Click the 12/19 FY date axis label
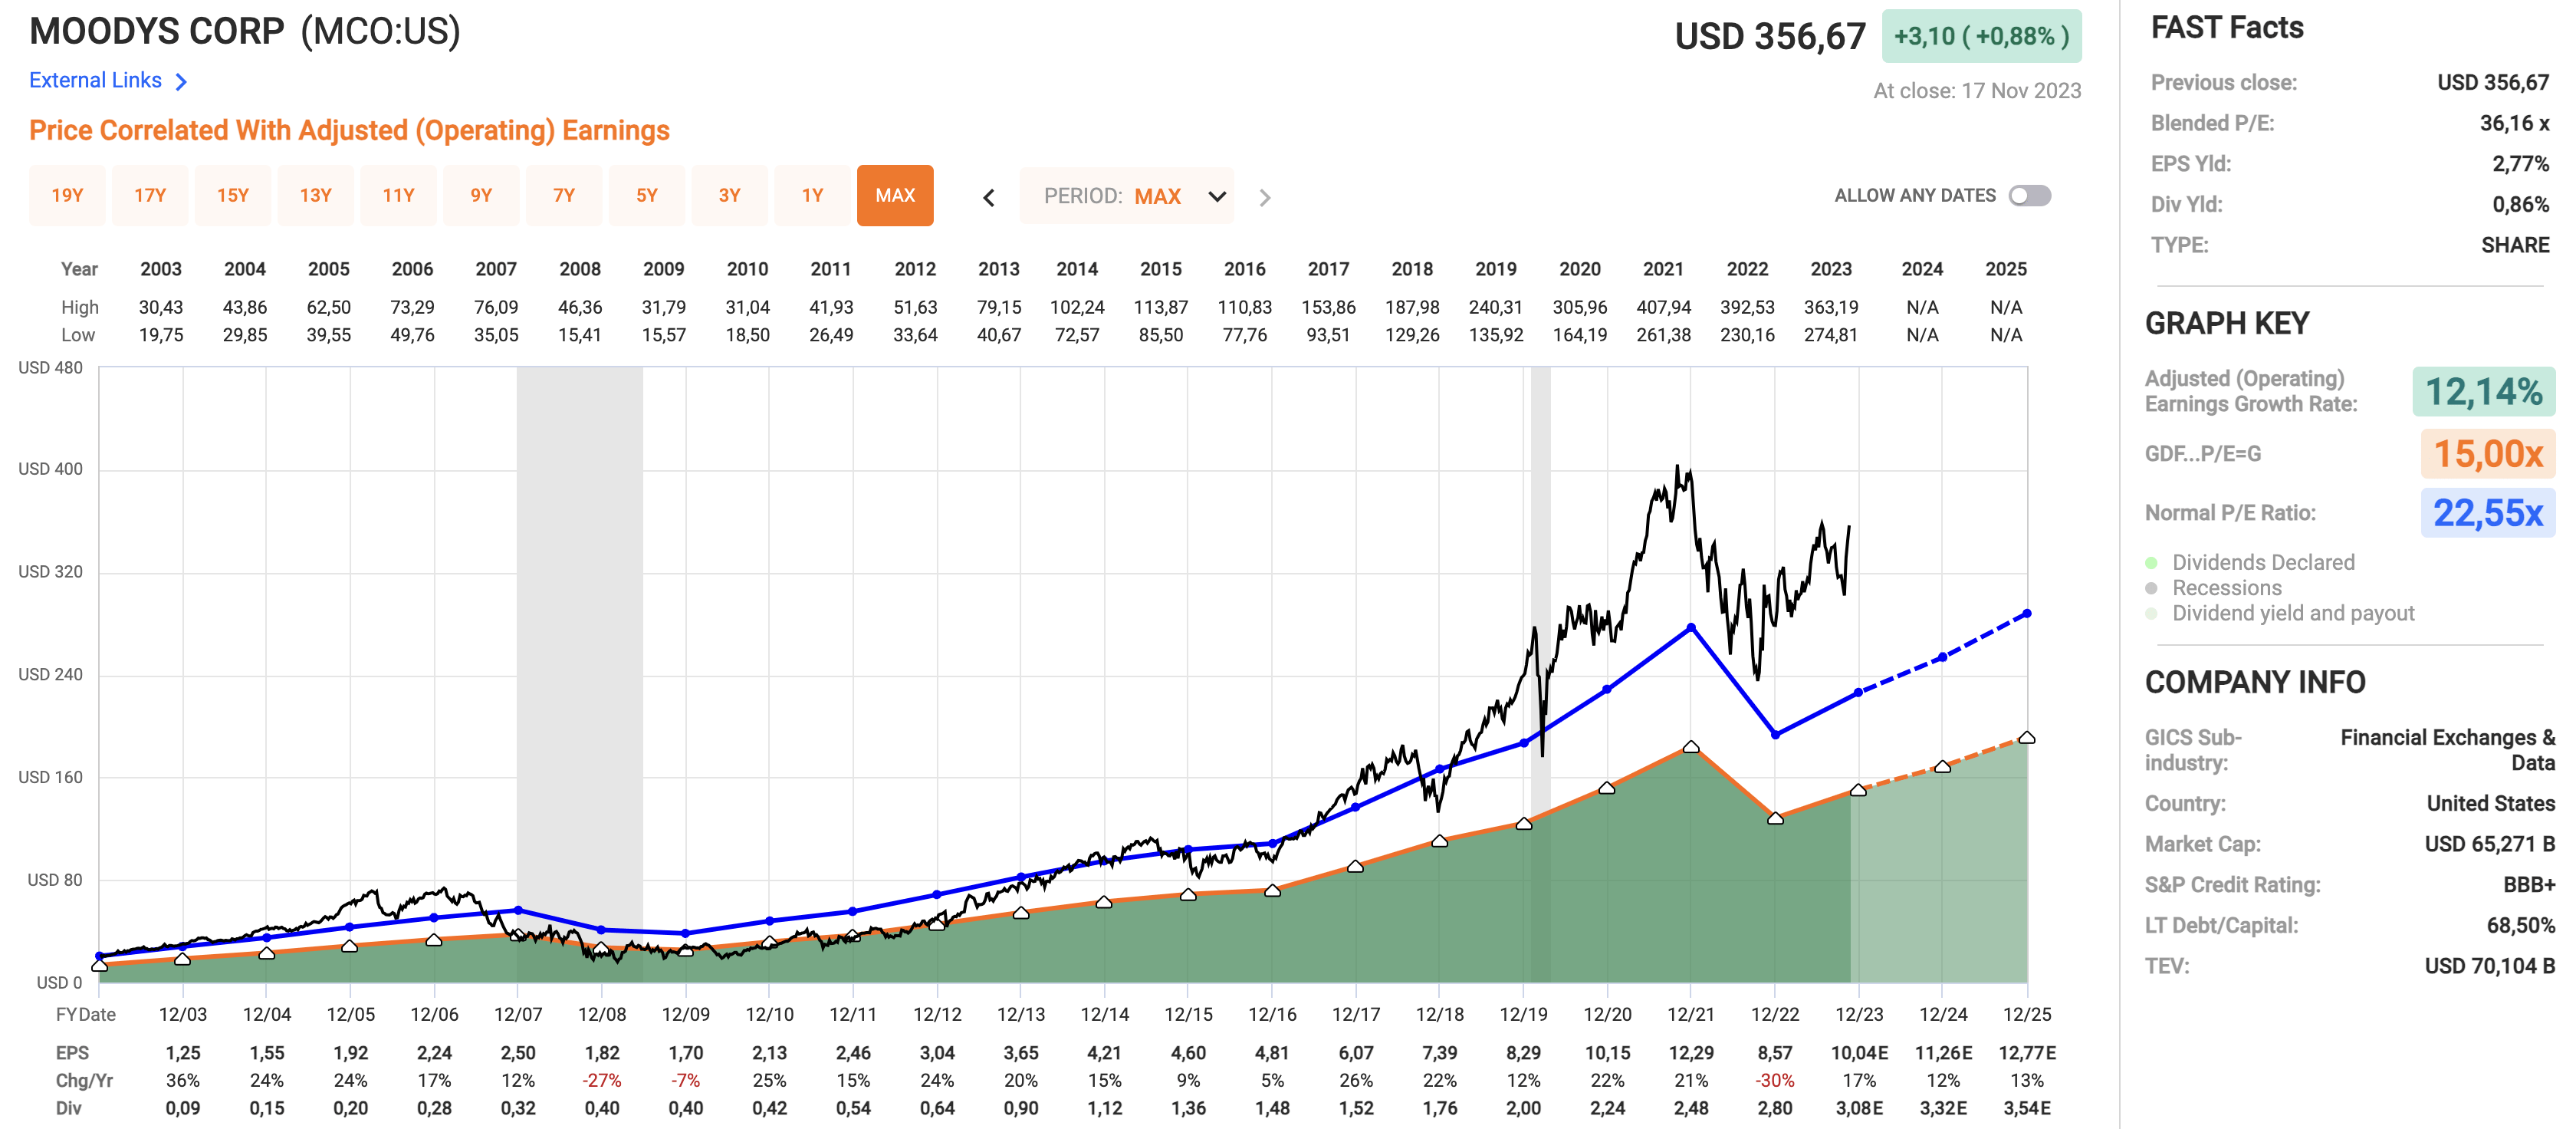Image resolution: width=2576 pixels, height=1129 pixels. [x=1524, y=1014]
